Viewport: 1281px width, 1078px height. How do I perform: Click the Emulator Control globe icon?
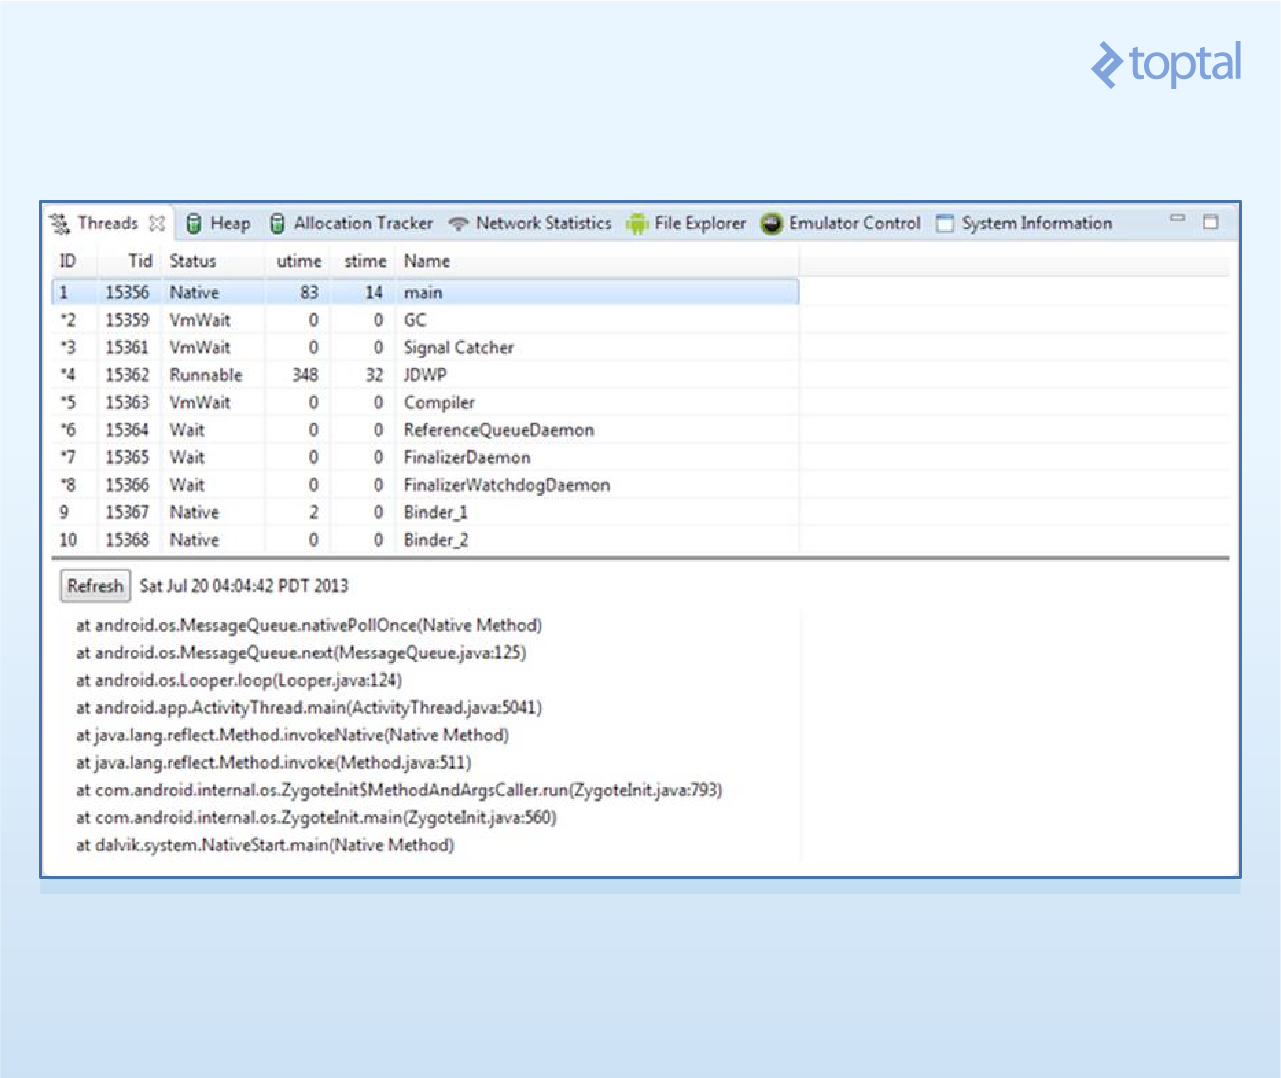(772, 223)
